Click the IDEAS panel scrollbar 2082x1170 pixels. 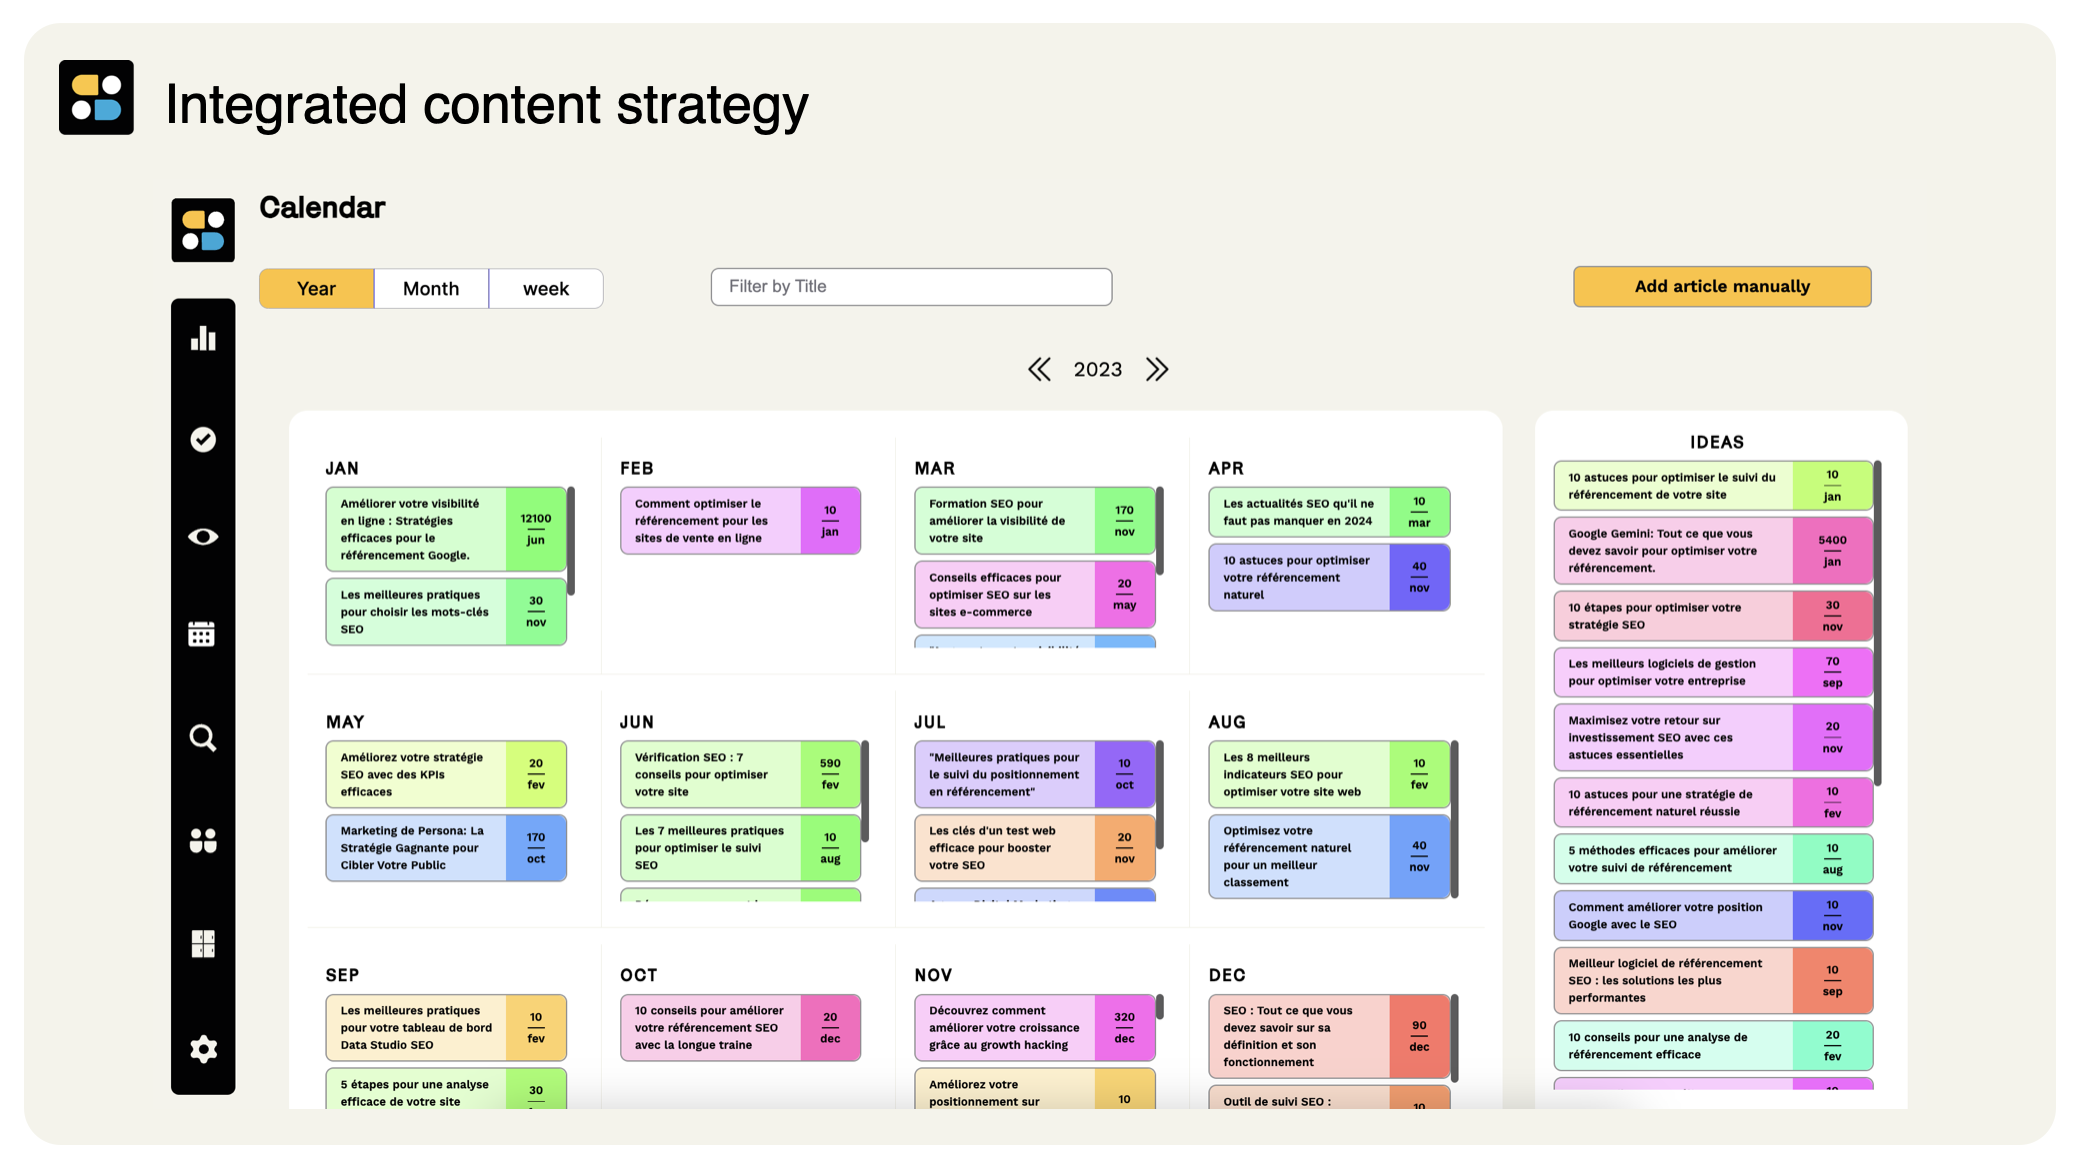1877,622
